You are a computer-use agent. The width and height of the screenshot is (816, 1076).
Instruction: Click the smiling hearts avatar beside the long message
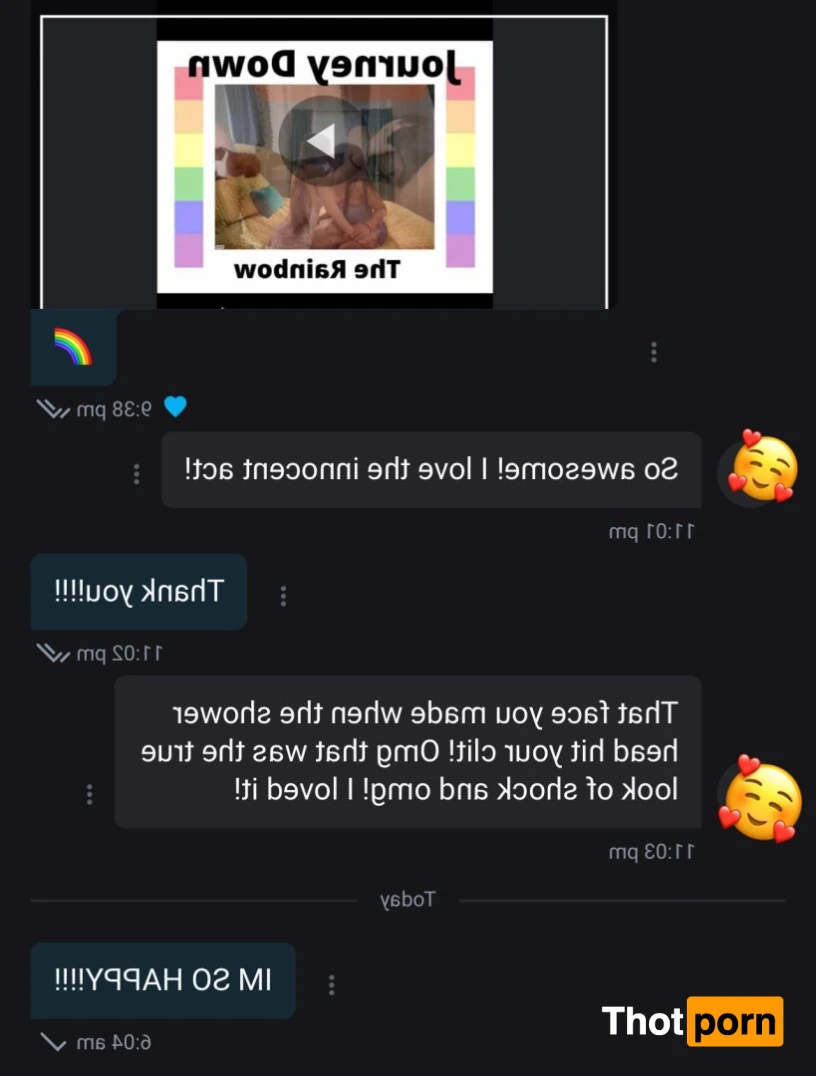coord(759,799)
